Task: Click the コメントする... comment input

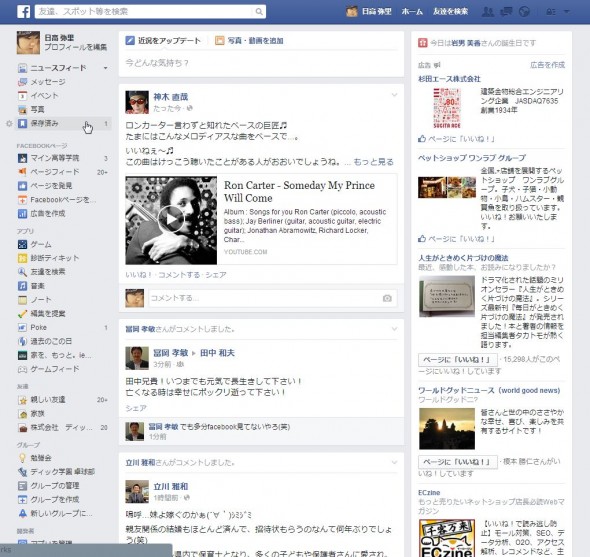Action: [x=265, y=298]
